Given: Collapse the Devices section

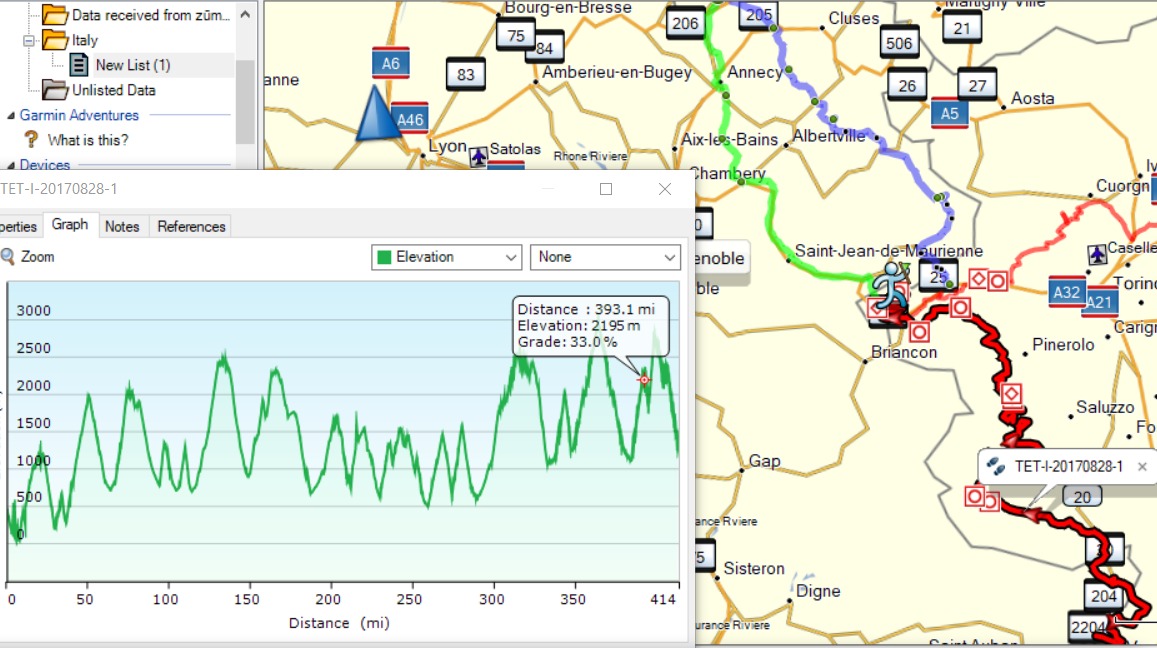Looking at the screenshot, I should [10, 165].
